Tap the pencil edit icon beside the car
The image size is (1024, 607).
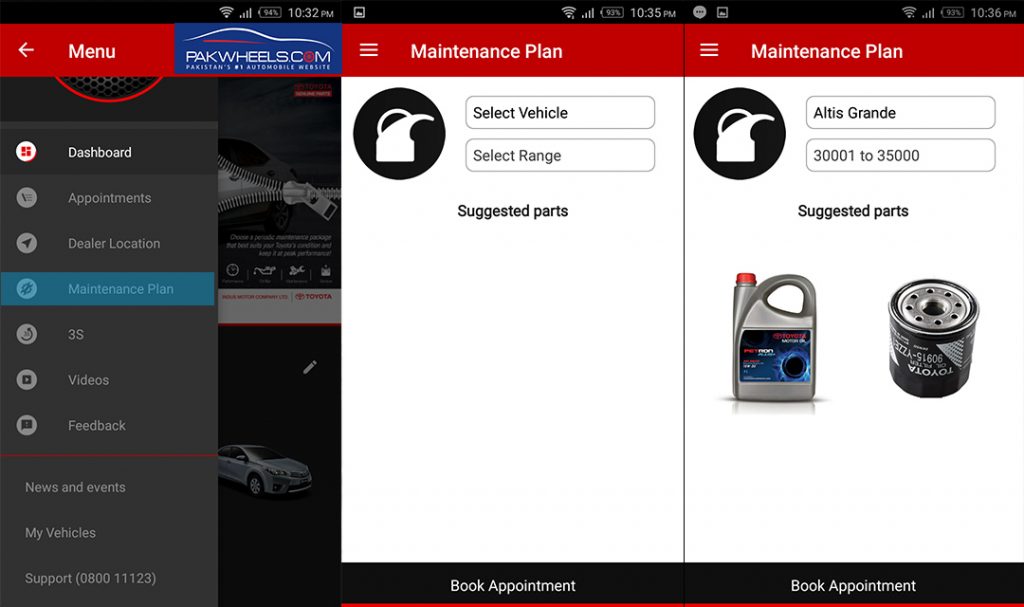[310, 367]
